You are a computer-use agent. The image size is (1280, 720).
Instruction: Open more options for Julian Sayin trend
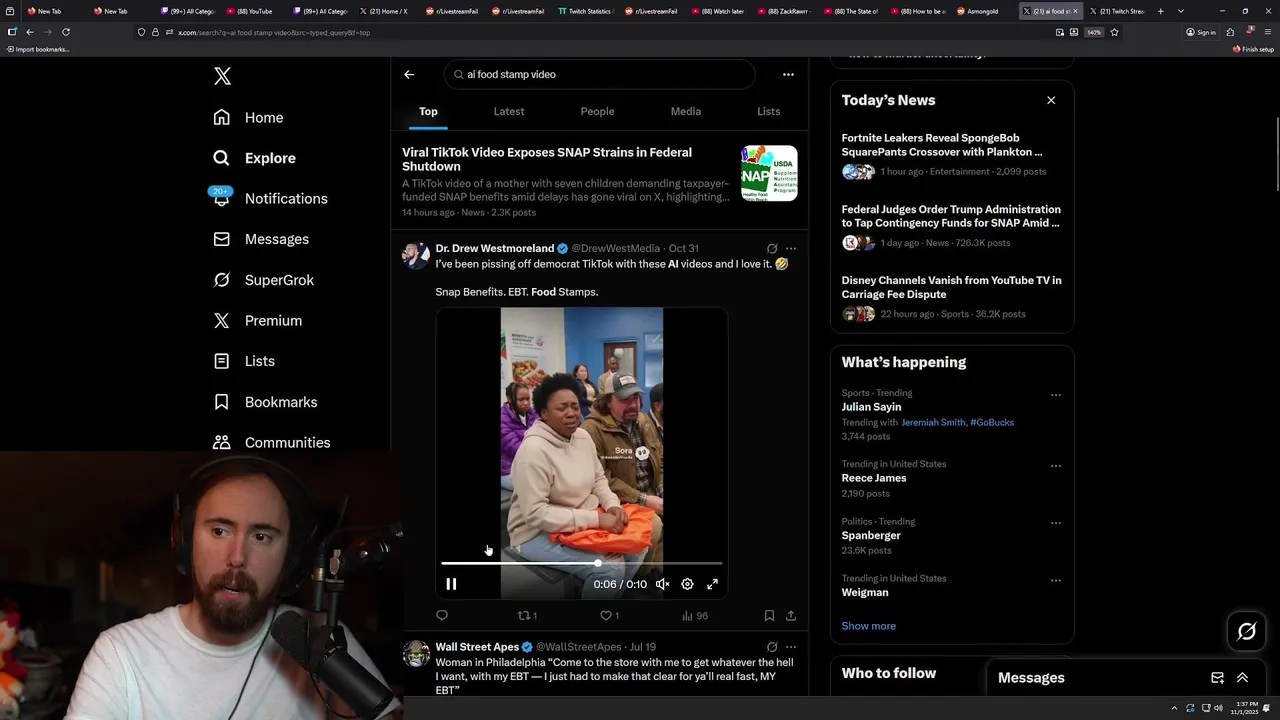coord(1055,395)
